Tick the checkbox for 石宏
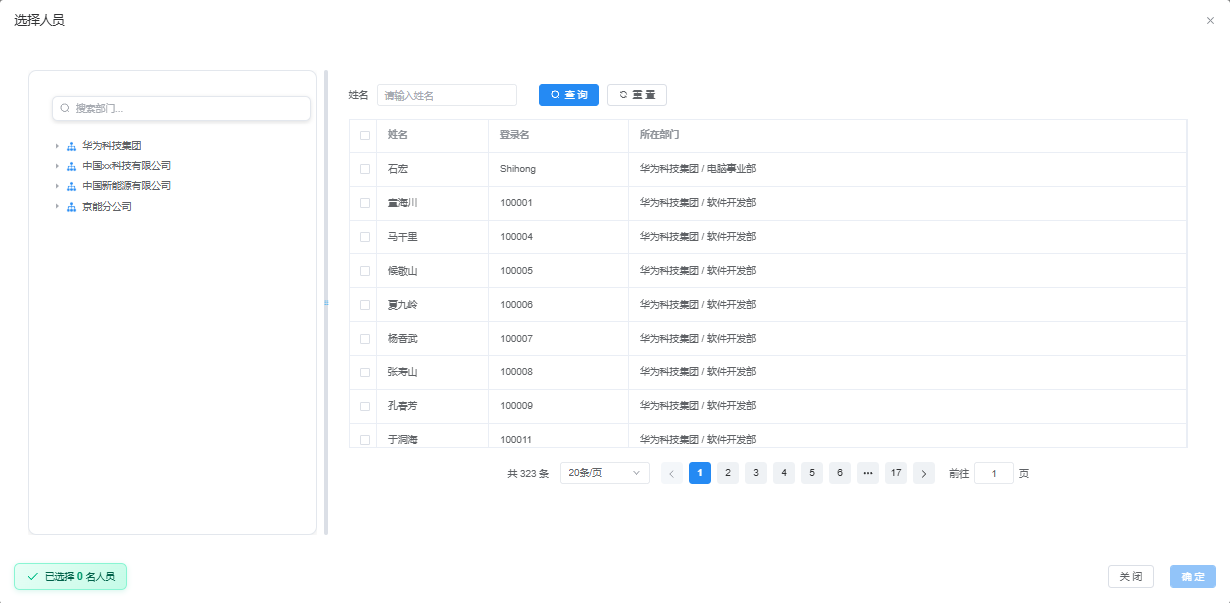 click(x=365, y=169)
